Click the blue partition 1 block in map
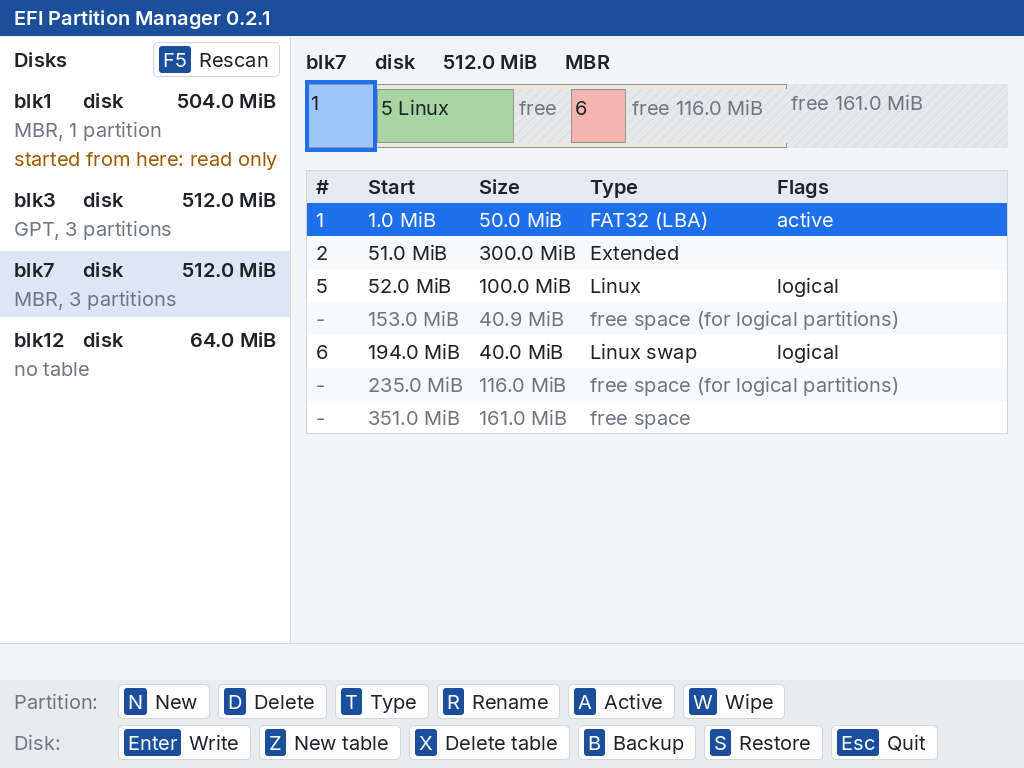The image size is (1024, 768). [341, 116]
